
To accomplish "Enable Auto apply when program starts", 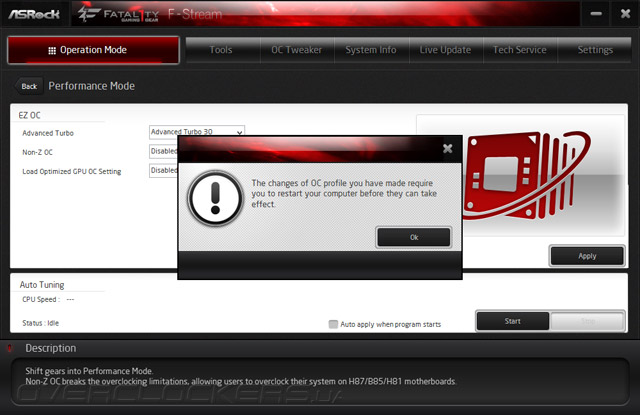I will pos(333,324).
